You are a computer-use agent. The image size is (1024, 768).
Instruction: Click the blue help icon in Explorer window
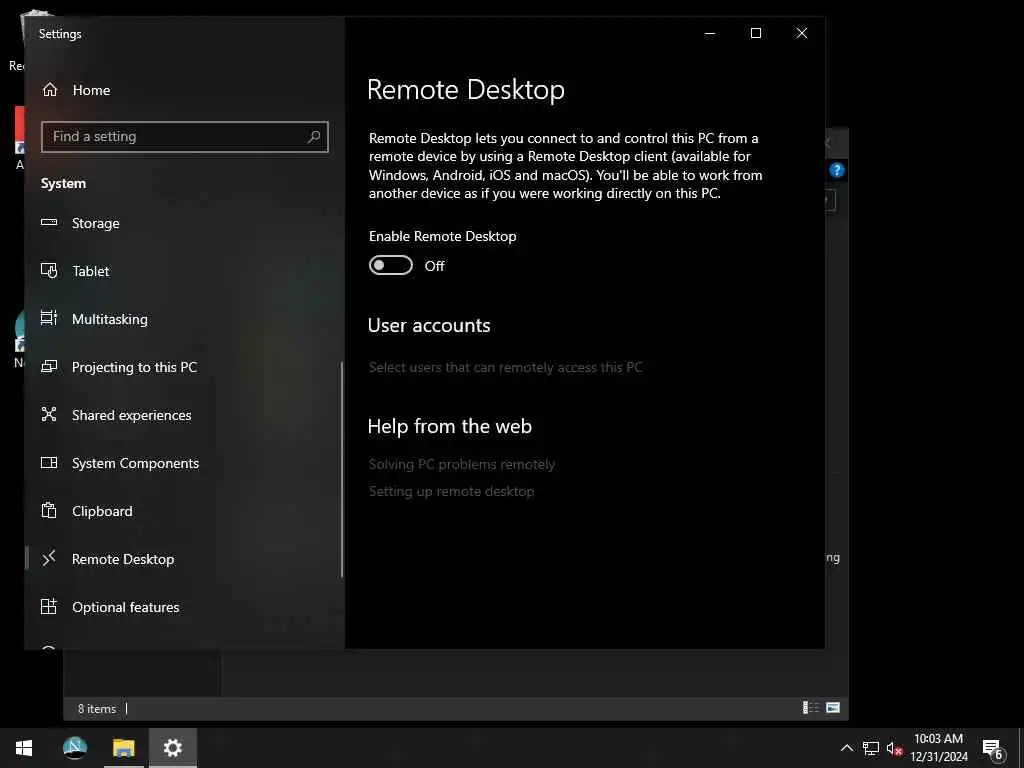point(837,170)
